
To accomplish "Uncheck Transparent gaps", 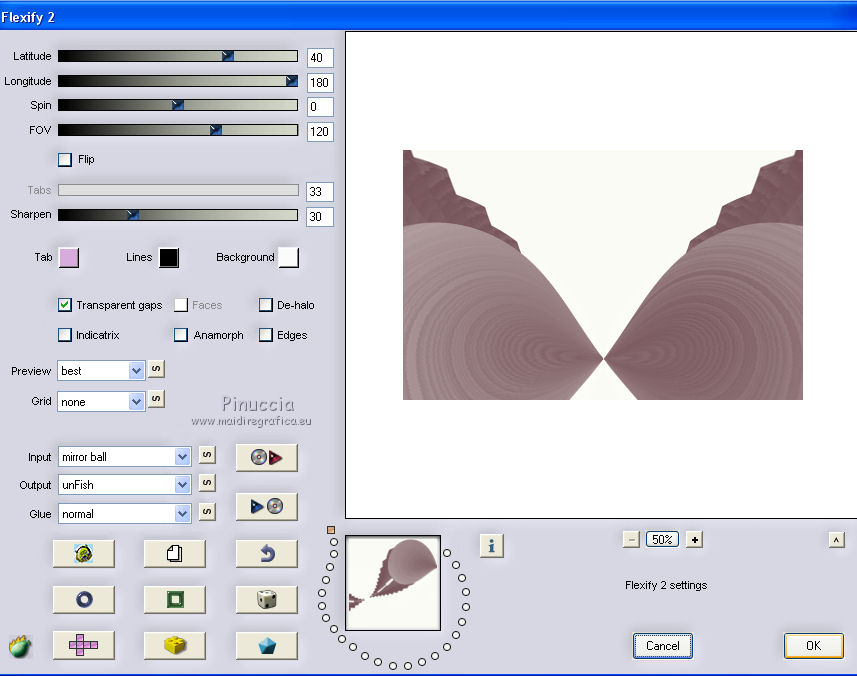I will click(64, 305).
